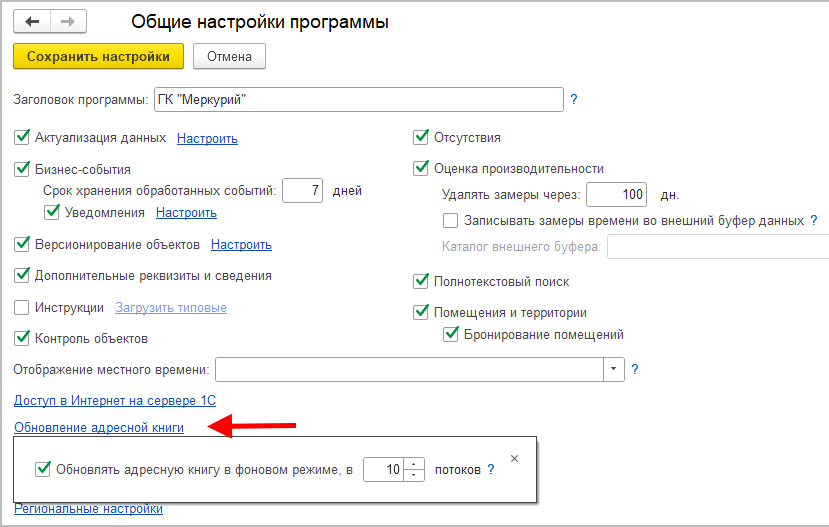Click Сохранить настройки button

click(98, 57)
